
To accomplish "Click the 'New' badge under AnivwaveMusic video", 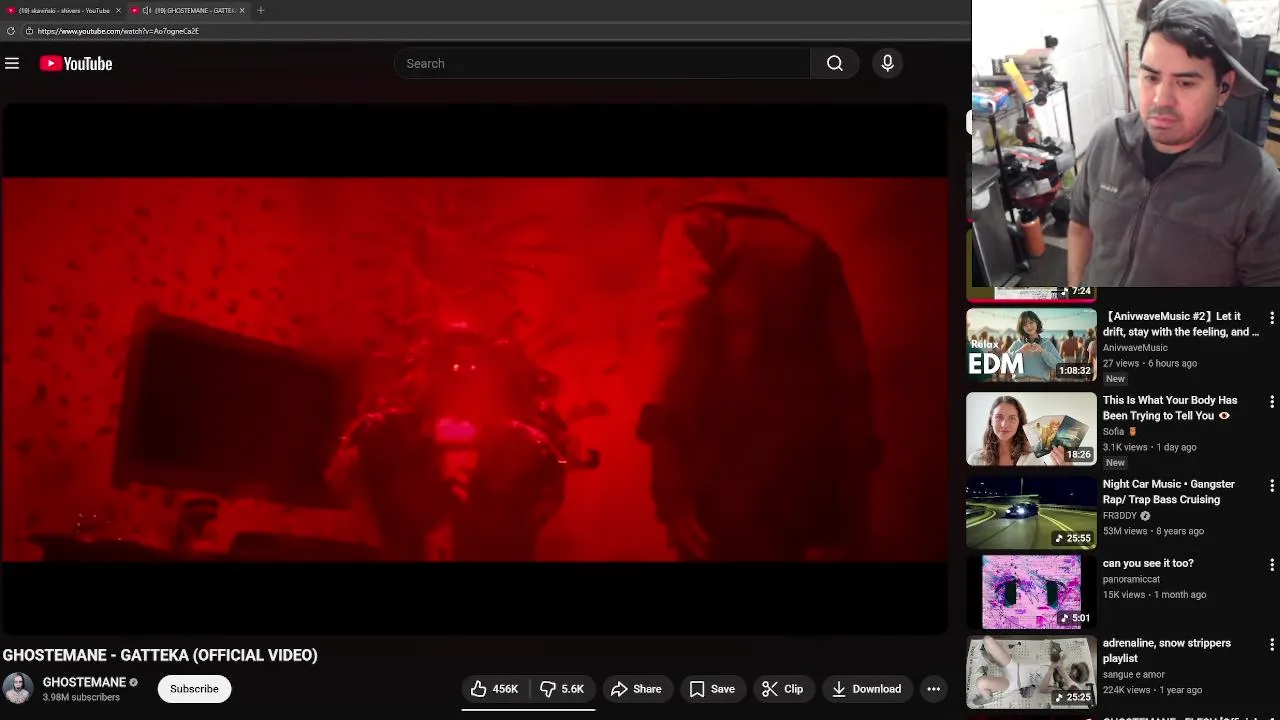I will point(1115,379).
